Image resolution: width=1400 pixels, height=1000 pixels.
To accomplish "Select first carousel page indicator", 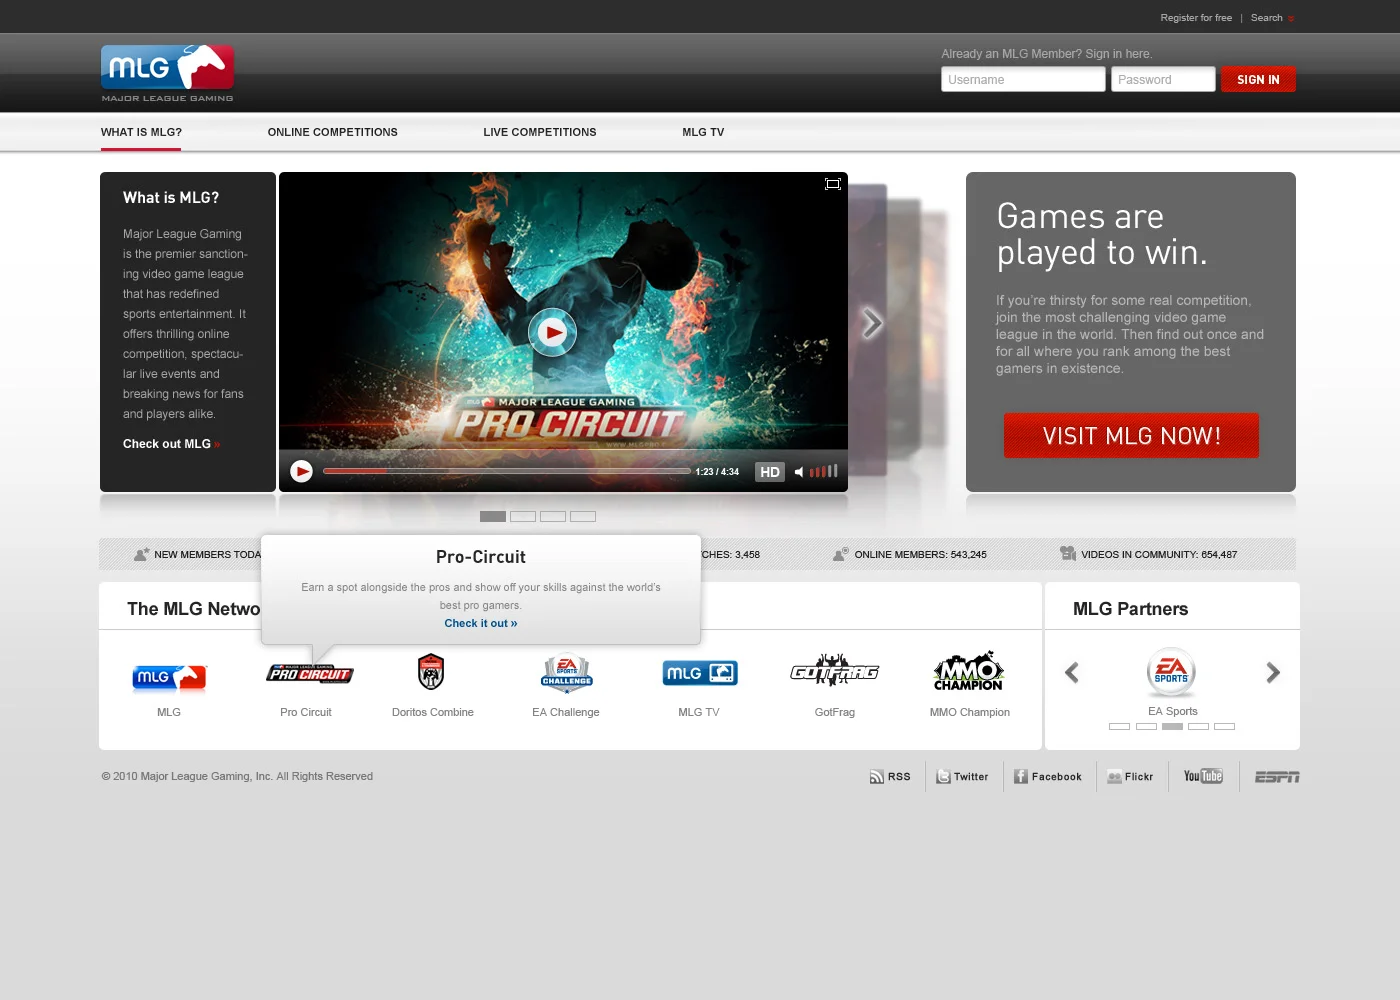I will click(493, 517).
